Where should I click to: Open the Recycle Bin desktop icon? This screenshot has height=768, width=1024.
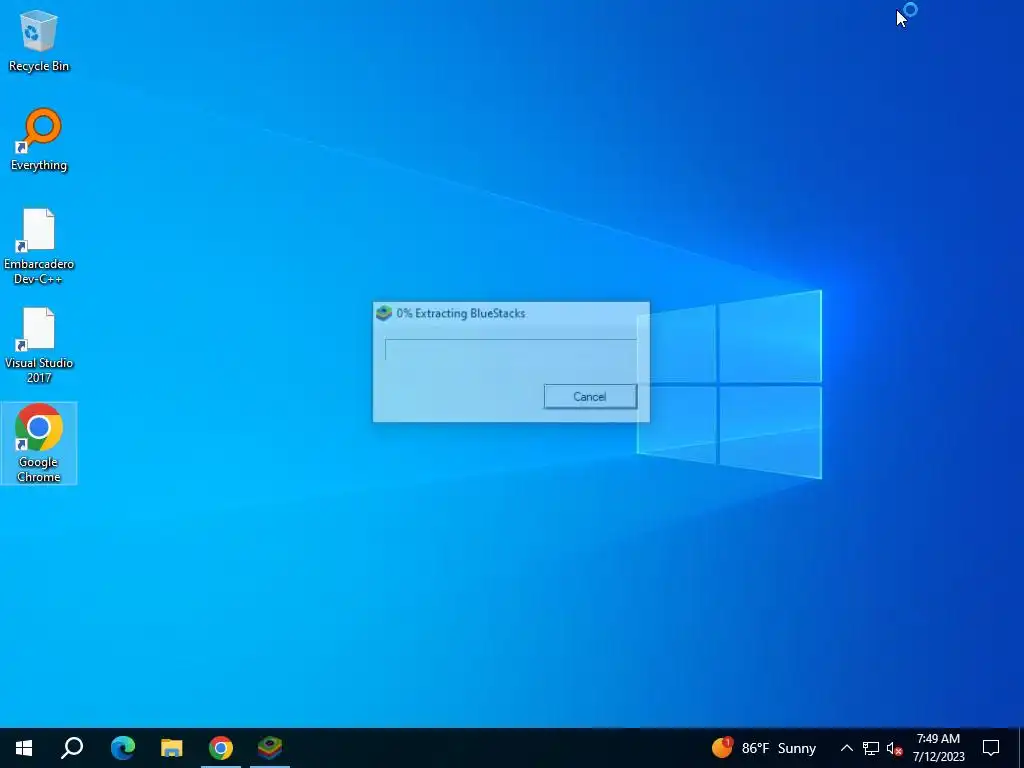(39, 40)
